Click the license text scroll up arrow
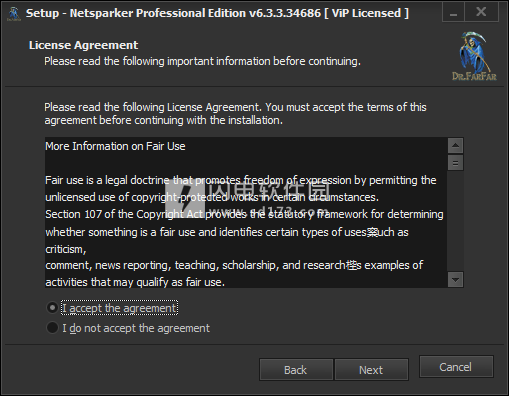 455,146
